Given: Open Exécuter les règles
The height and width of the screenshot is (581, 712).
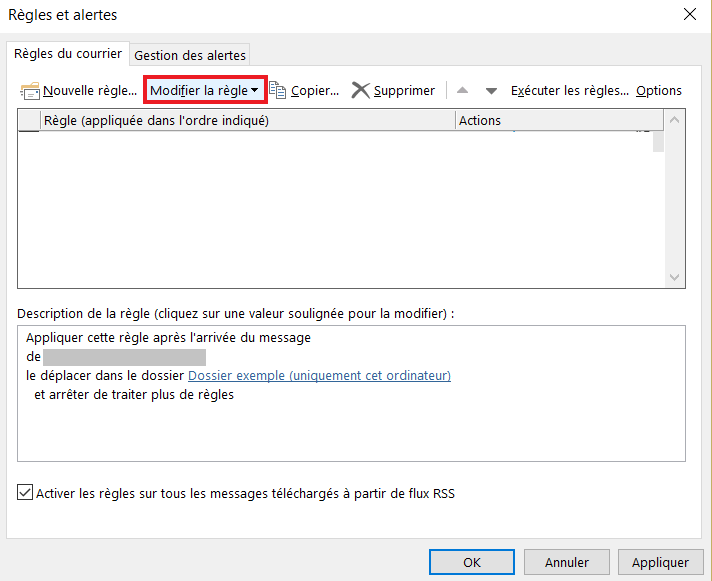Looking at the screenshot, I should pyautogui.click(x=570, y=91).
